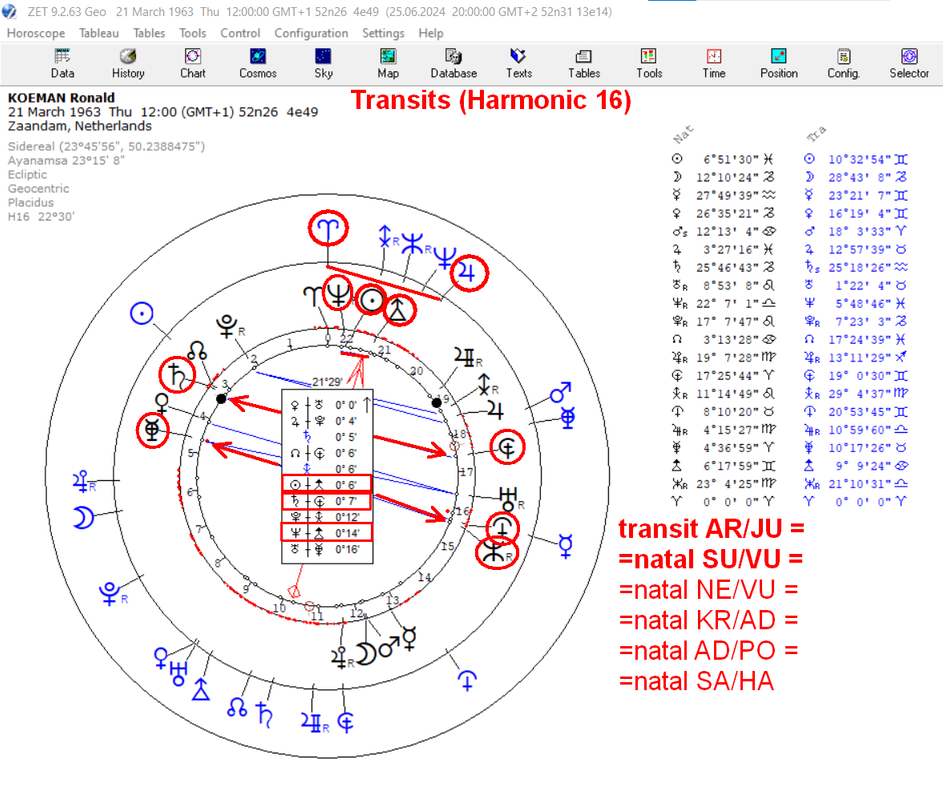Click the blue transit North Node glyph at the chart bottom
This screenshot has width=943, height=800.
(x=237, y=707)
